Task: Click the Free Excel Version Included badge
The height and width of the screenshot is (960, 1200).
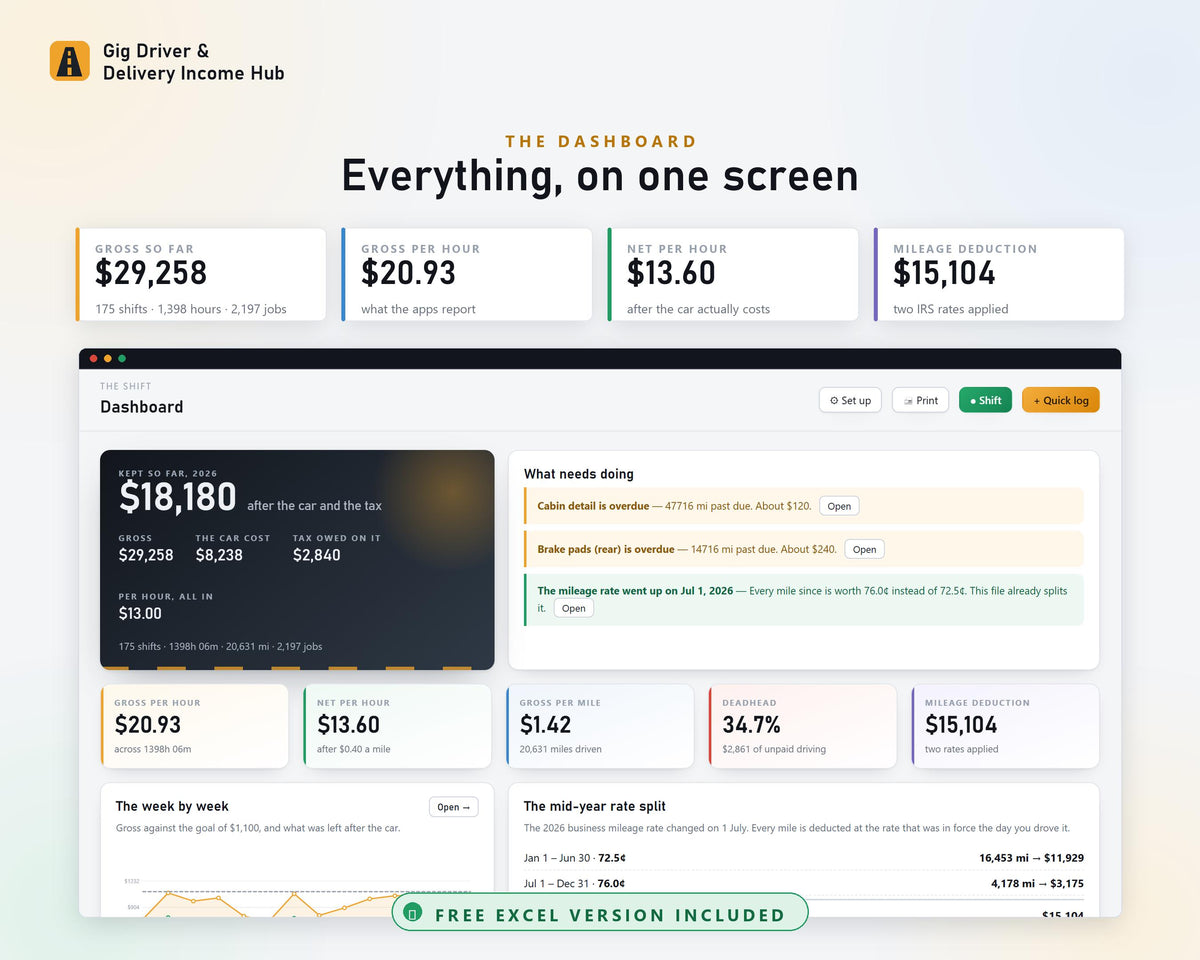Action: [x=599, y=914]
